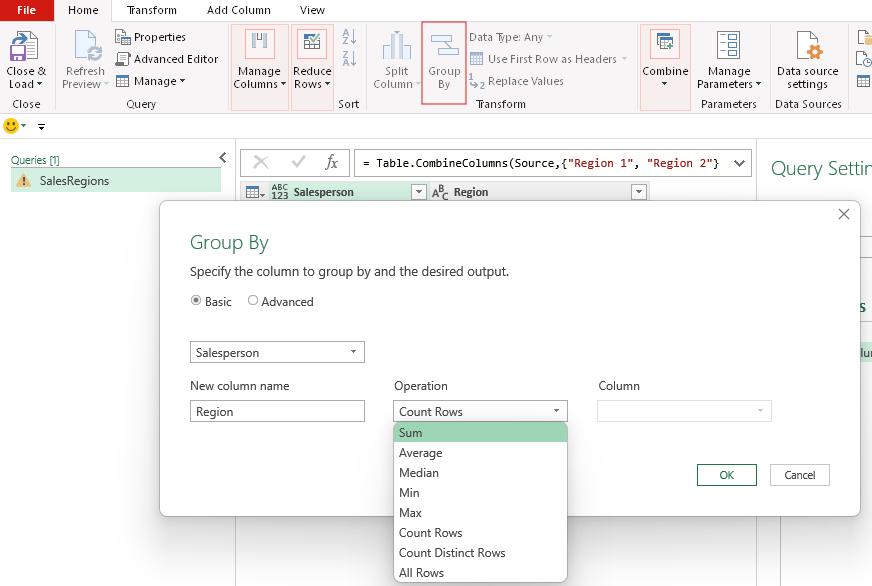Screen dimensions: 872x586
Task: Open the Quick Access Toolbar customize dropdown
Action: click(x=41, y=127)
